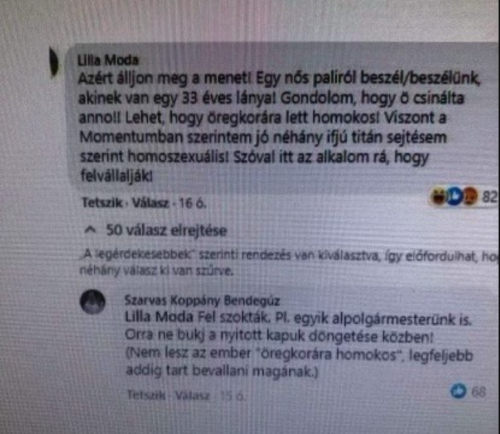Open Lilla Moda's profile picture

coord(54,62)
